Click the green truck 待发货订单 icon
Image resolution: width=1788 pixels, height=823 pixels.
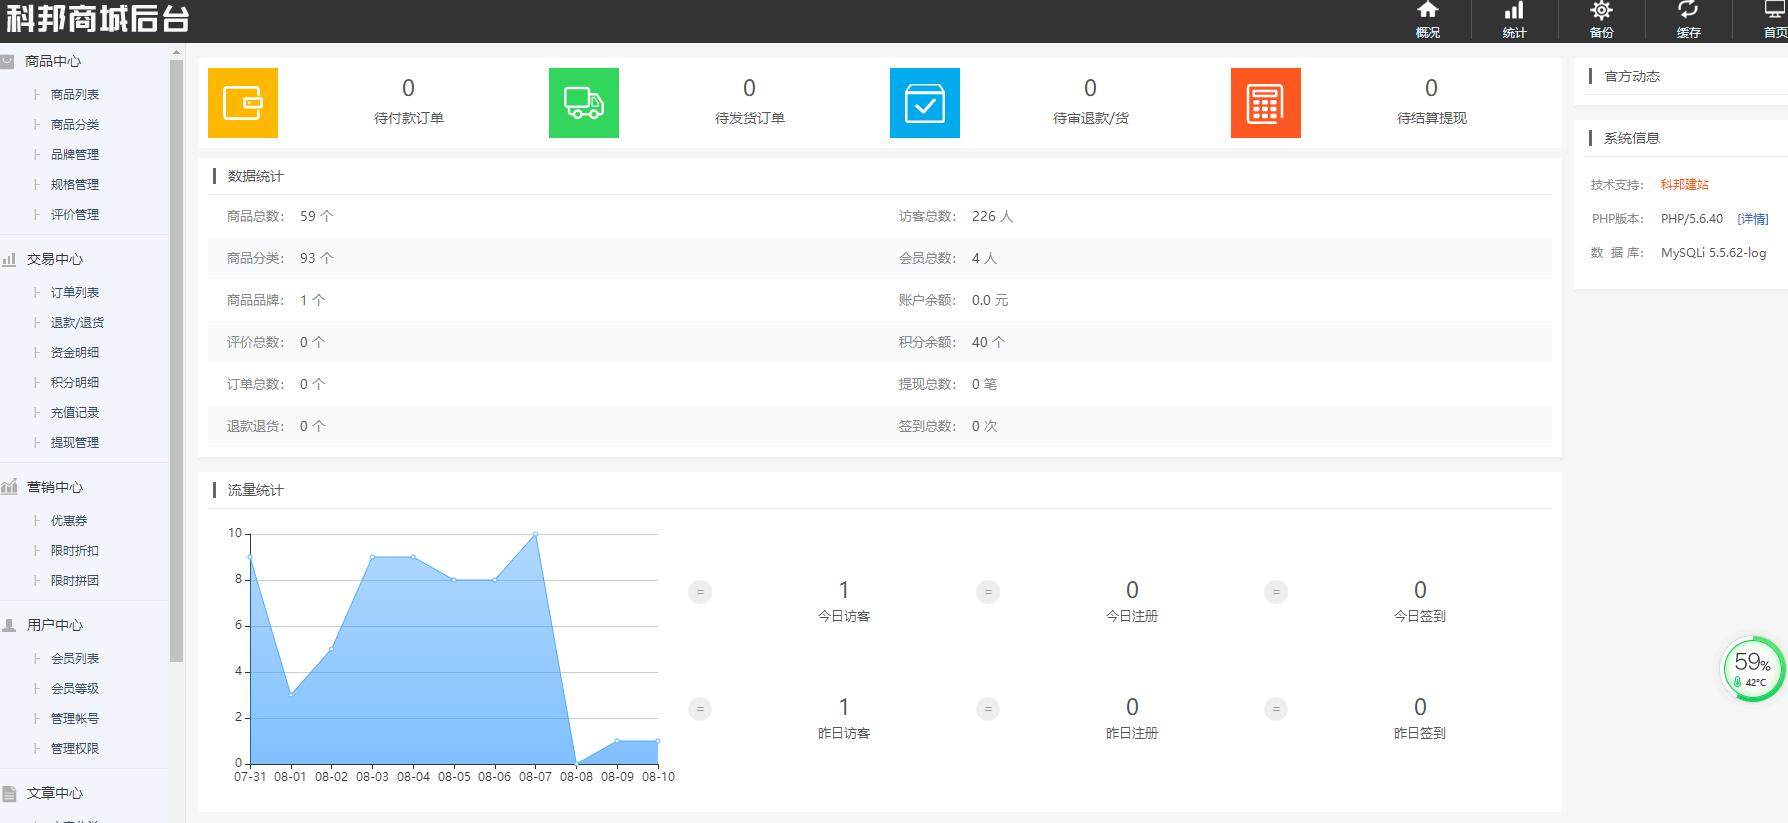tap(584, 103)
